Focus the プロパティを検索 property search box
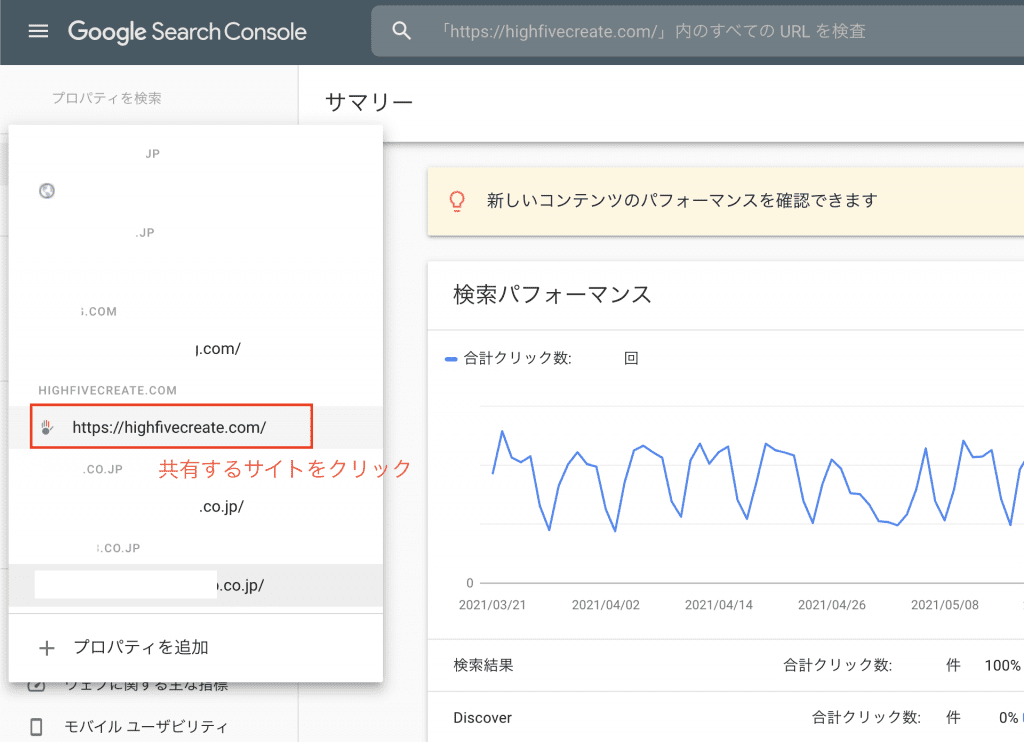Viewport: 1024px width, 742px height. 106,98
